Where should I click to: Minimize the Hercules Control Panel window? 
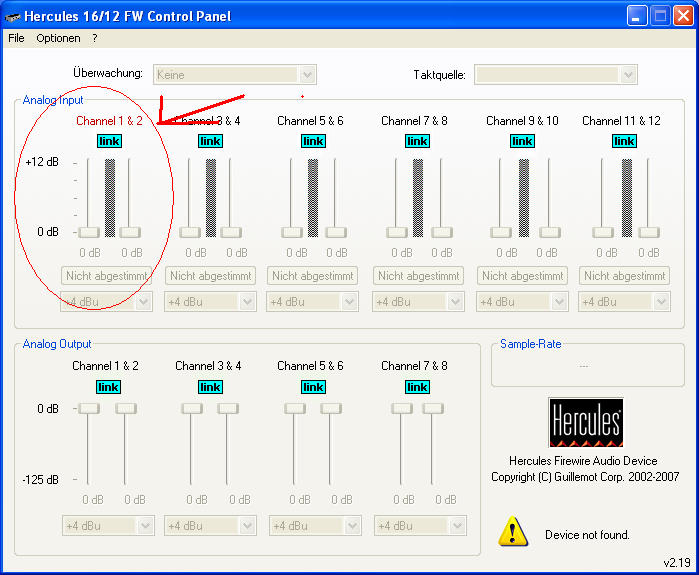637,16
